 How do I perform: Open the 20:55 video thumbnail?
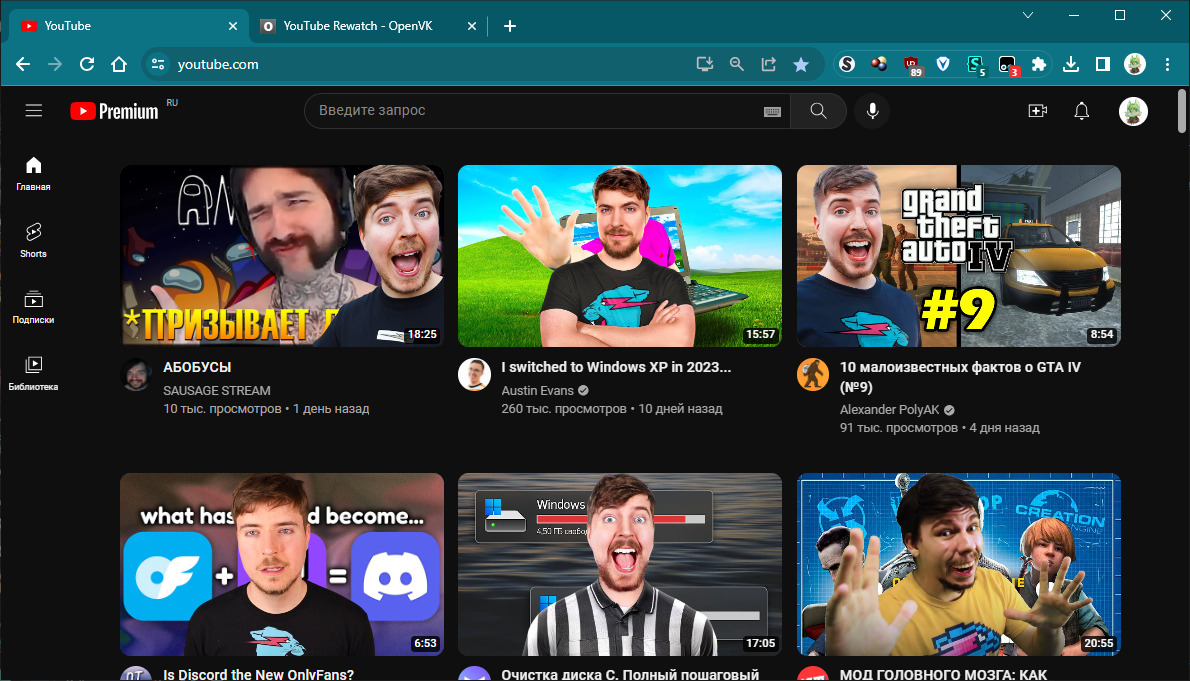[x=959, y=564]
